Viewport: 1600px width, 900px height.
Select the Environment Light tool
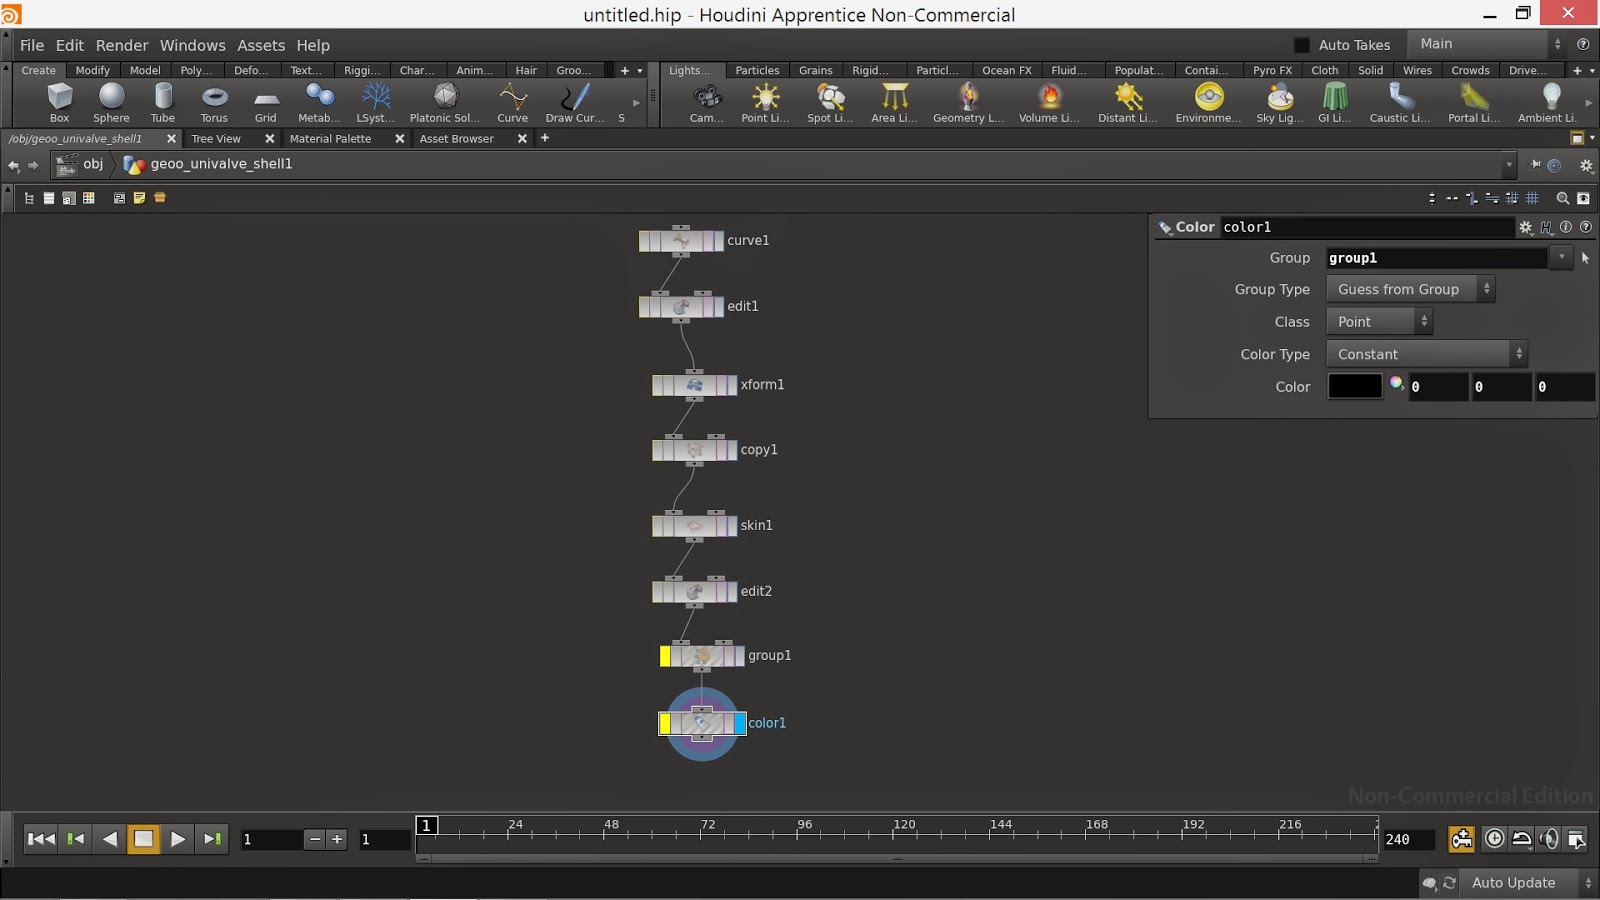(x=1208, y=102)
